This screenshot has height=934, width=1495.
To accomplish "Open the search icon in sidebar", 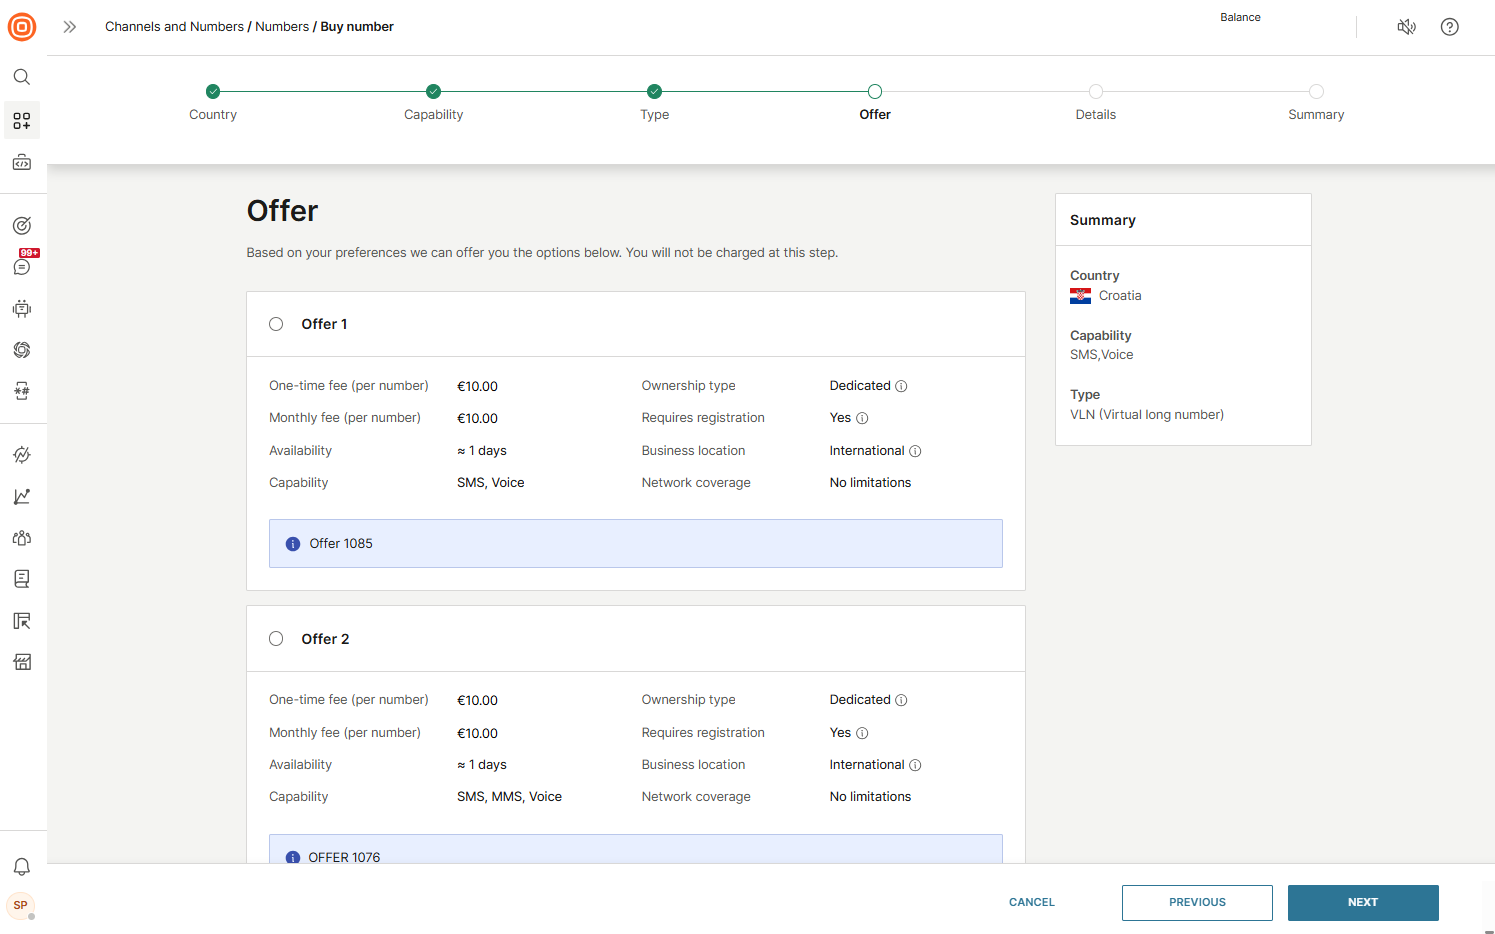I will pos(22,77).
